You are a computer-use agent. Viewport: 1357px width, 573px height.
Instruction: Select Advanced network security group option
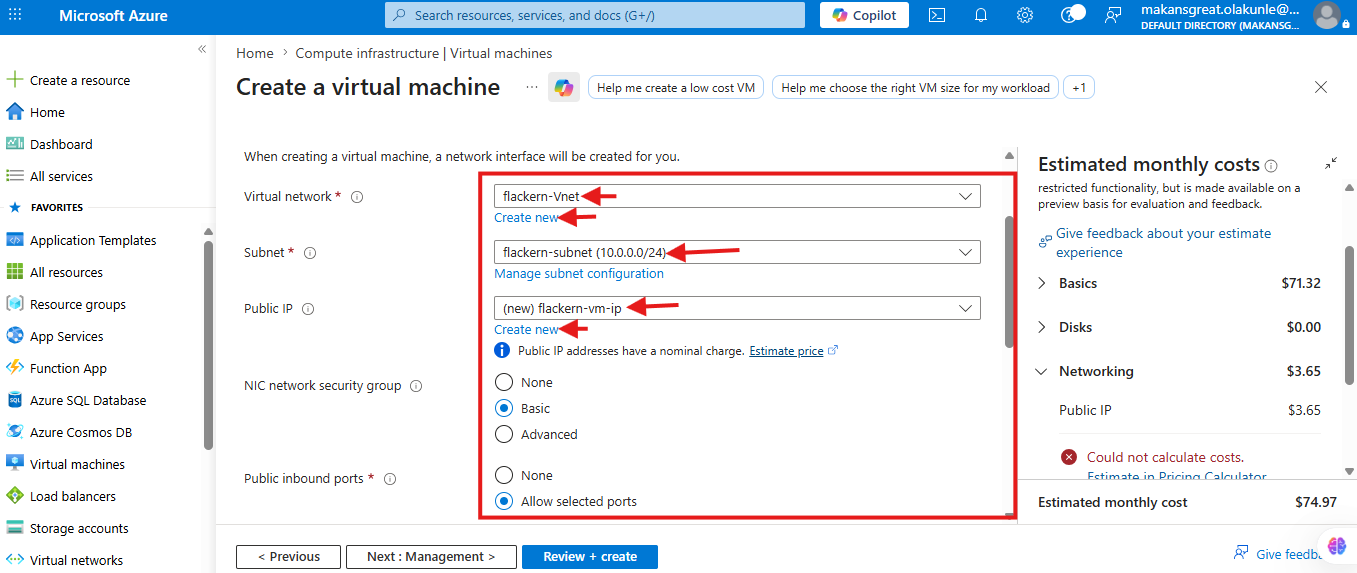tap(504, 434)
